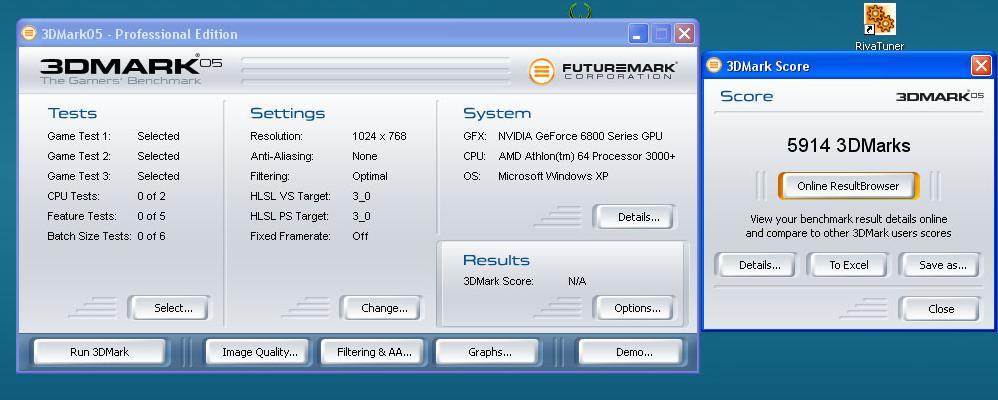This screenshot has height=400, width=998.
Task: Click the Futuremark Corporation logo
Action: (603, 71)
